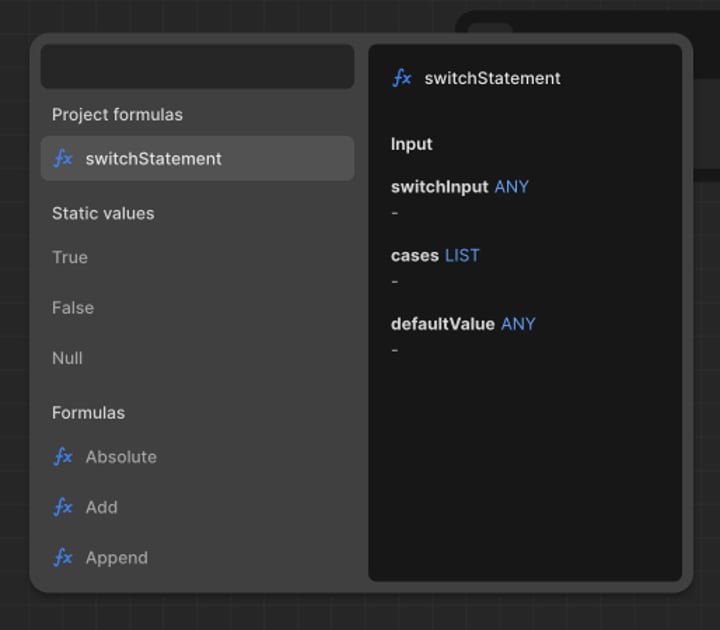Viewport: 720px width, 630px height.
Task: Click the Formulas section heading
Action: [x=88, y=413]
